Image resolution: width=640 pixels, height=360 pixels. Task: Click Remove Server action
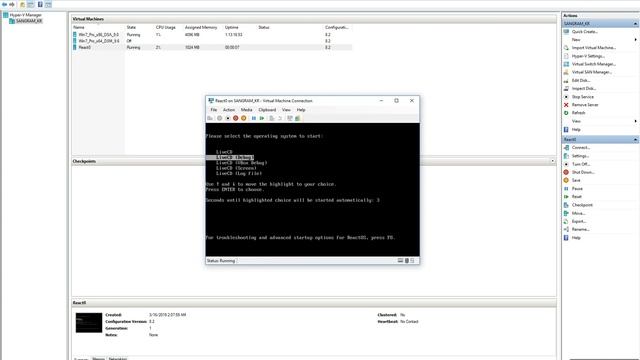click(585, 105)
